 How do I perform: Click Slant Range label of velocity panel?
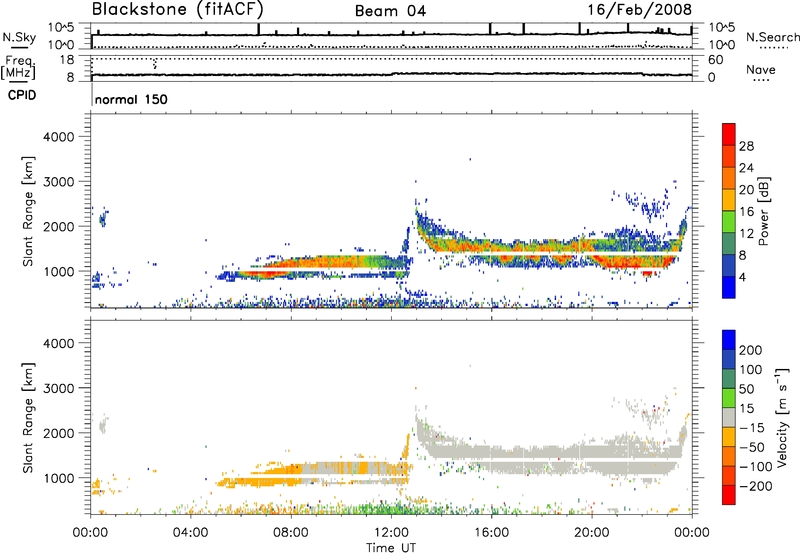coord(28,418)
